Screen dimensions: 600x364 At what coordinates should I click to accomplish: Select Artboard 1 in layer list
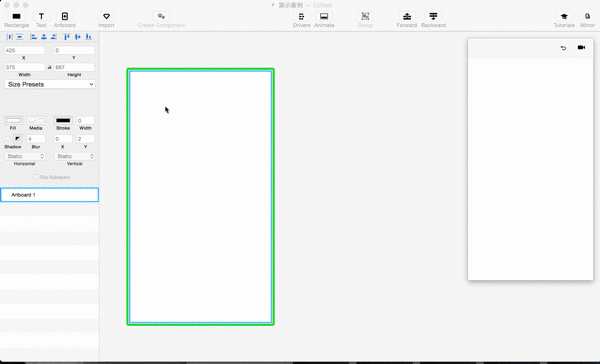tap(49, 195)
